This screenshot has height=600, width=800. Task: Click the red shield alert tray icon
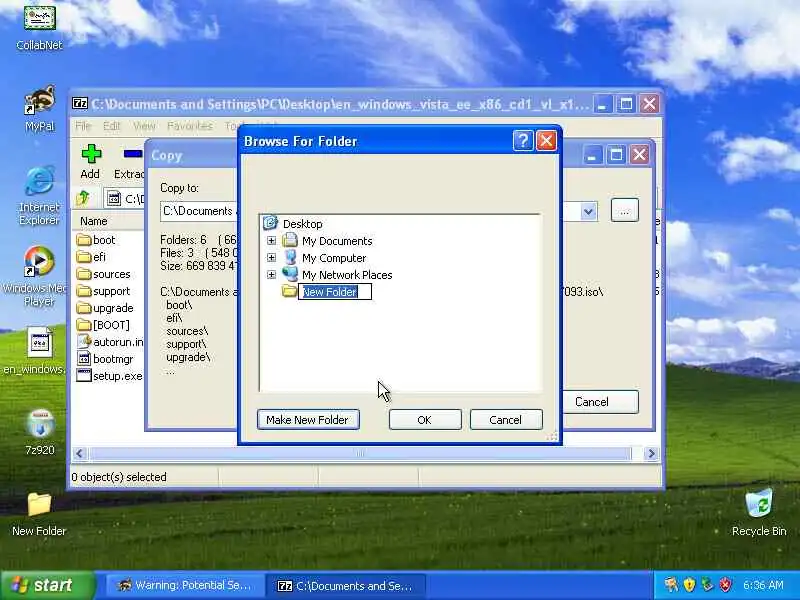tap(725, 584)
